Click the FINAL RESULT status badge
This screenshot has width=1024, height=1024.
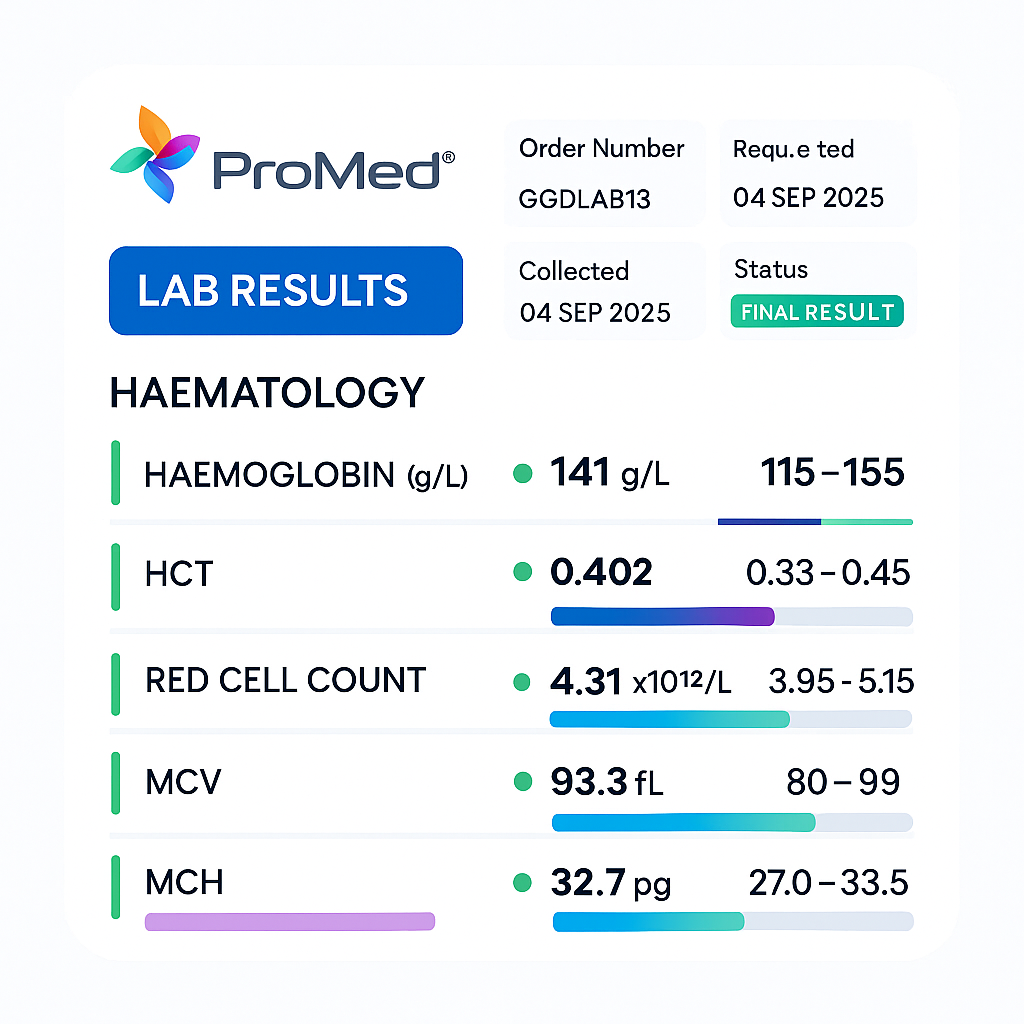pos(817,312)
